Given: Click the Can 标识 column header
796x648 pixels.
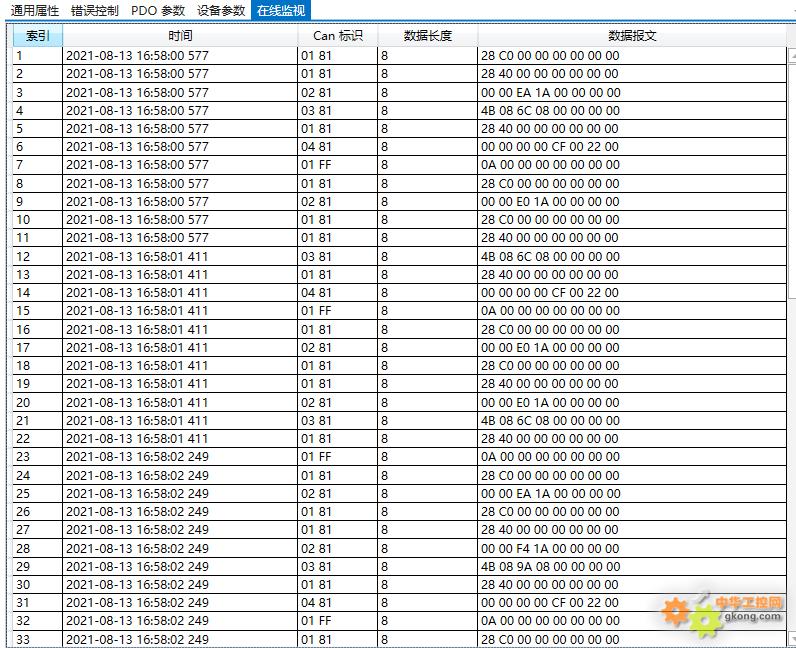Looking at the screenshot, I should tap(337, 36).
